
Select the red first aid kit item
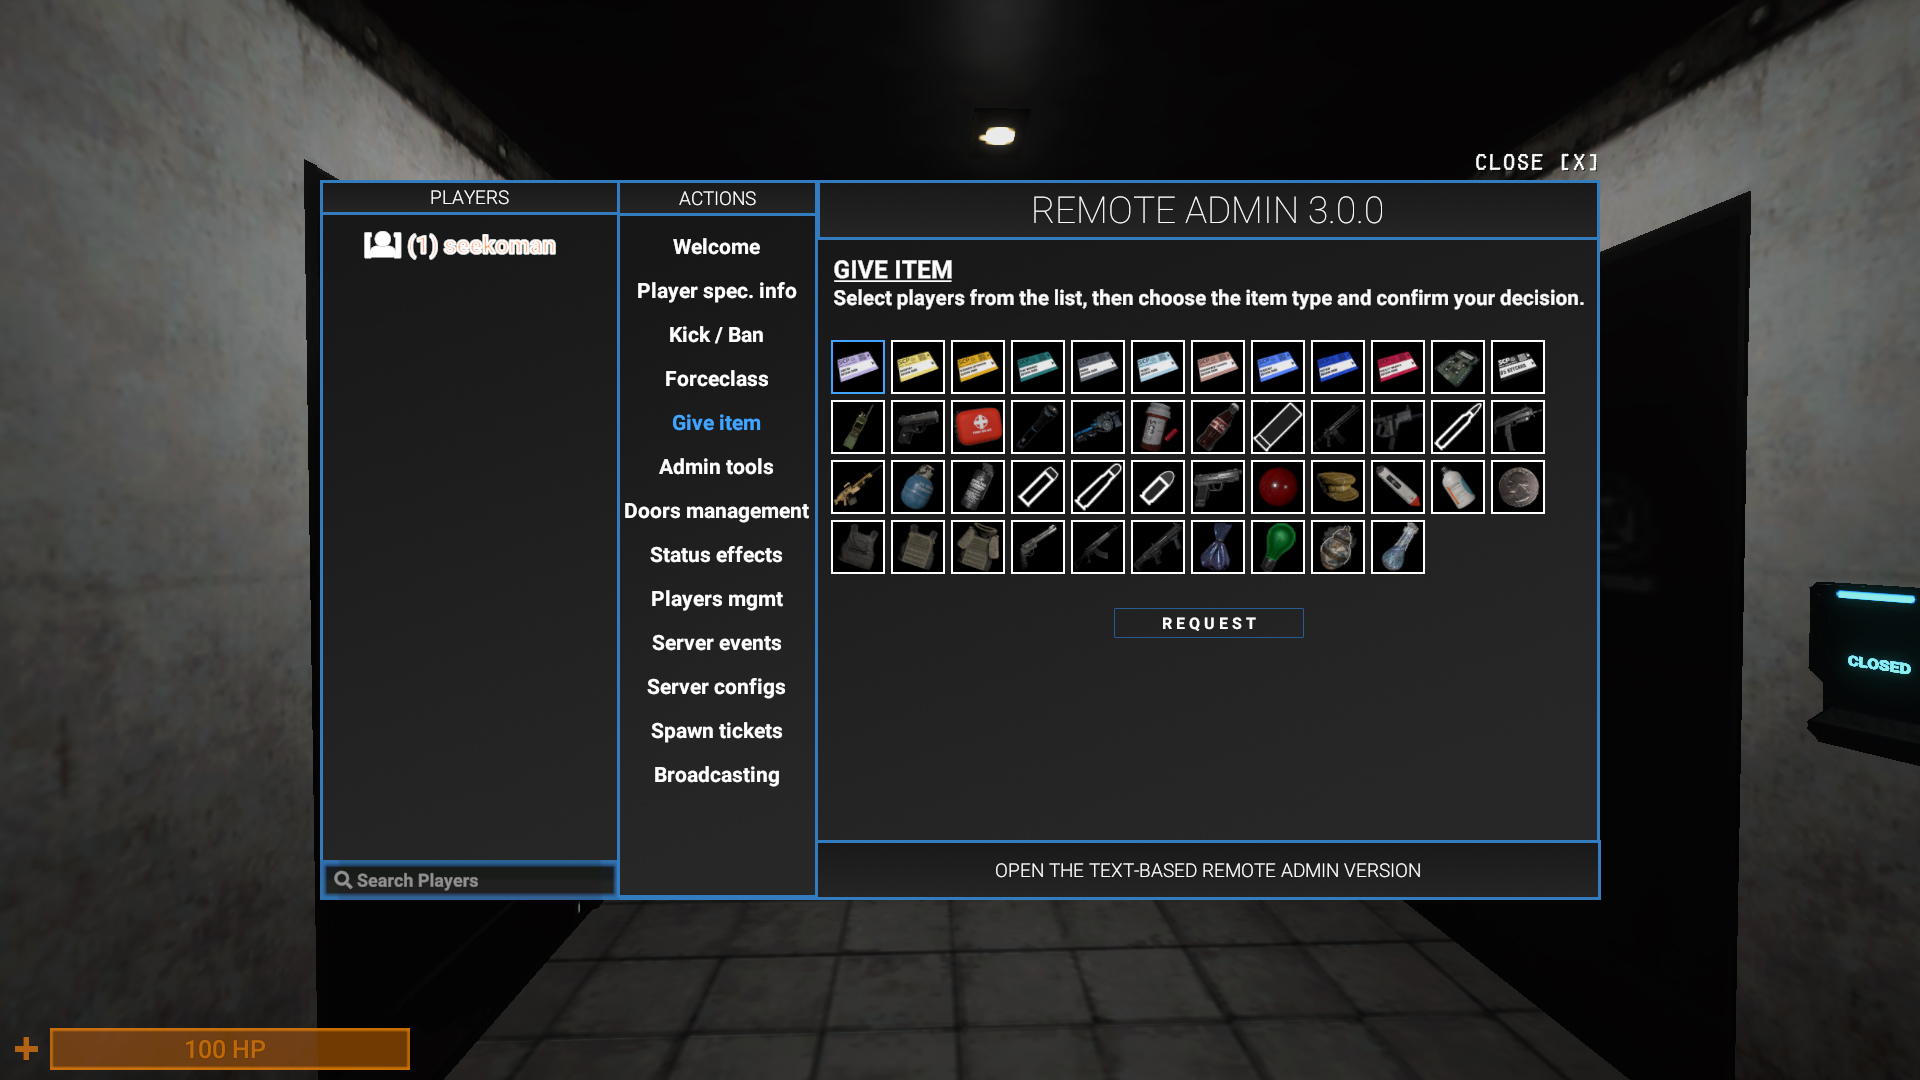tap(977, 427)
